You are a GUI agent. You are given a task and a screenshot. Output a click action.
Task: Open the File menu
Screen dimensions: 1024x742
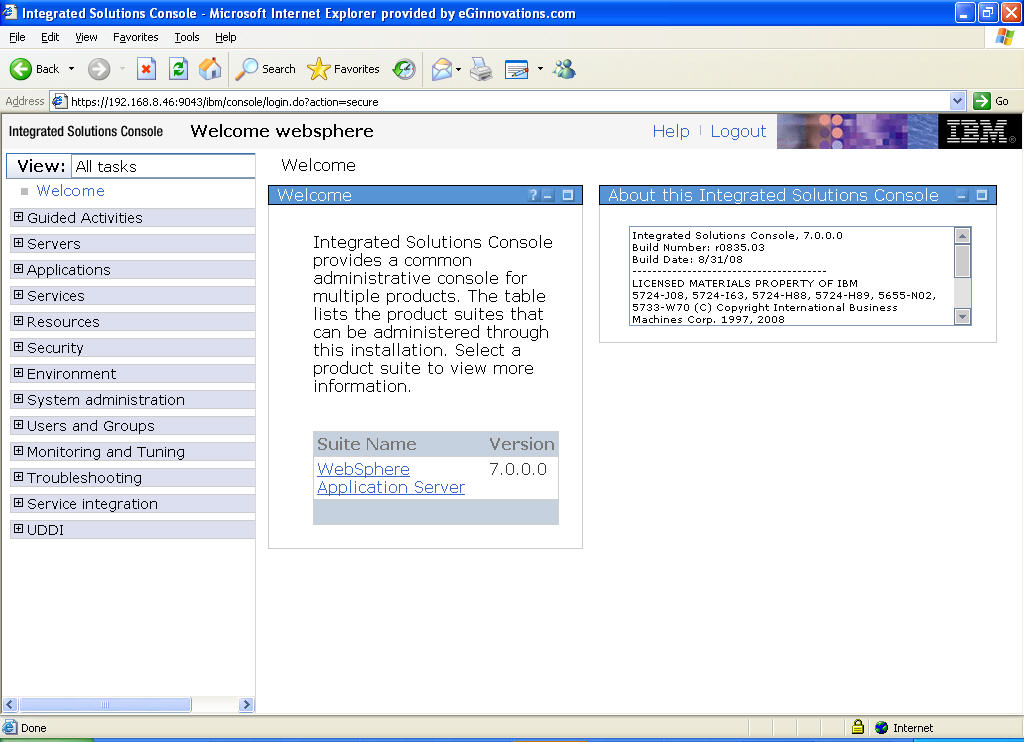[x=18, y=37]
